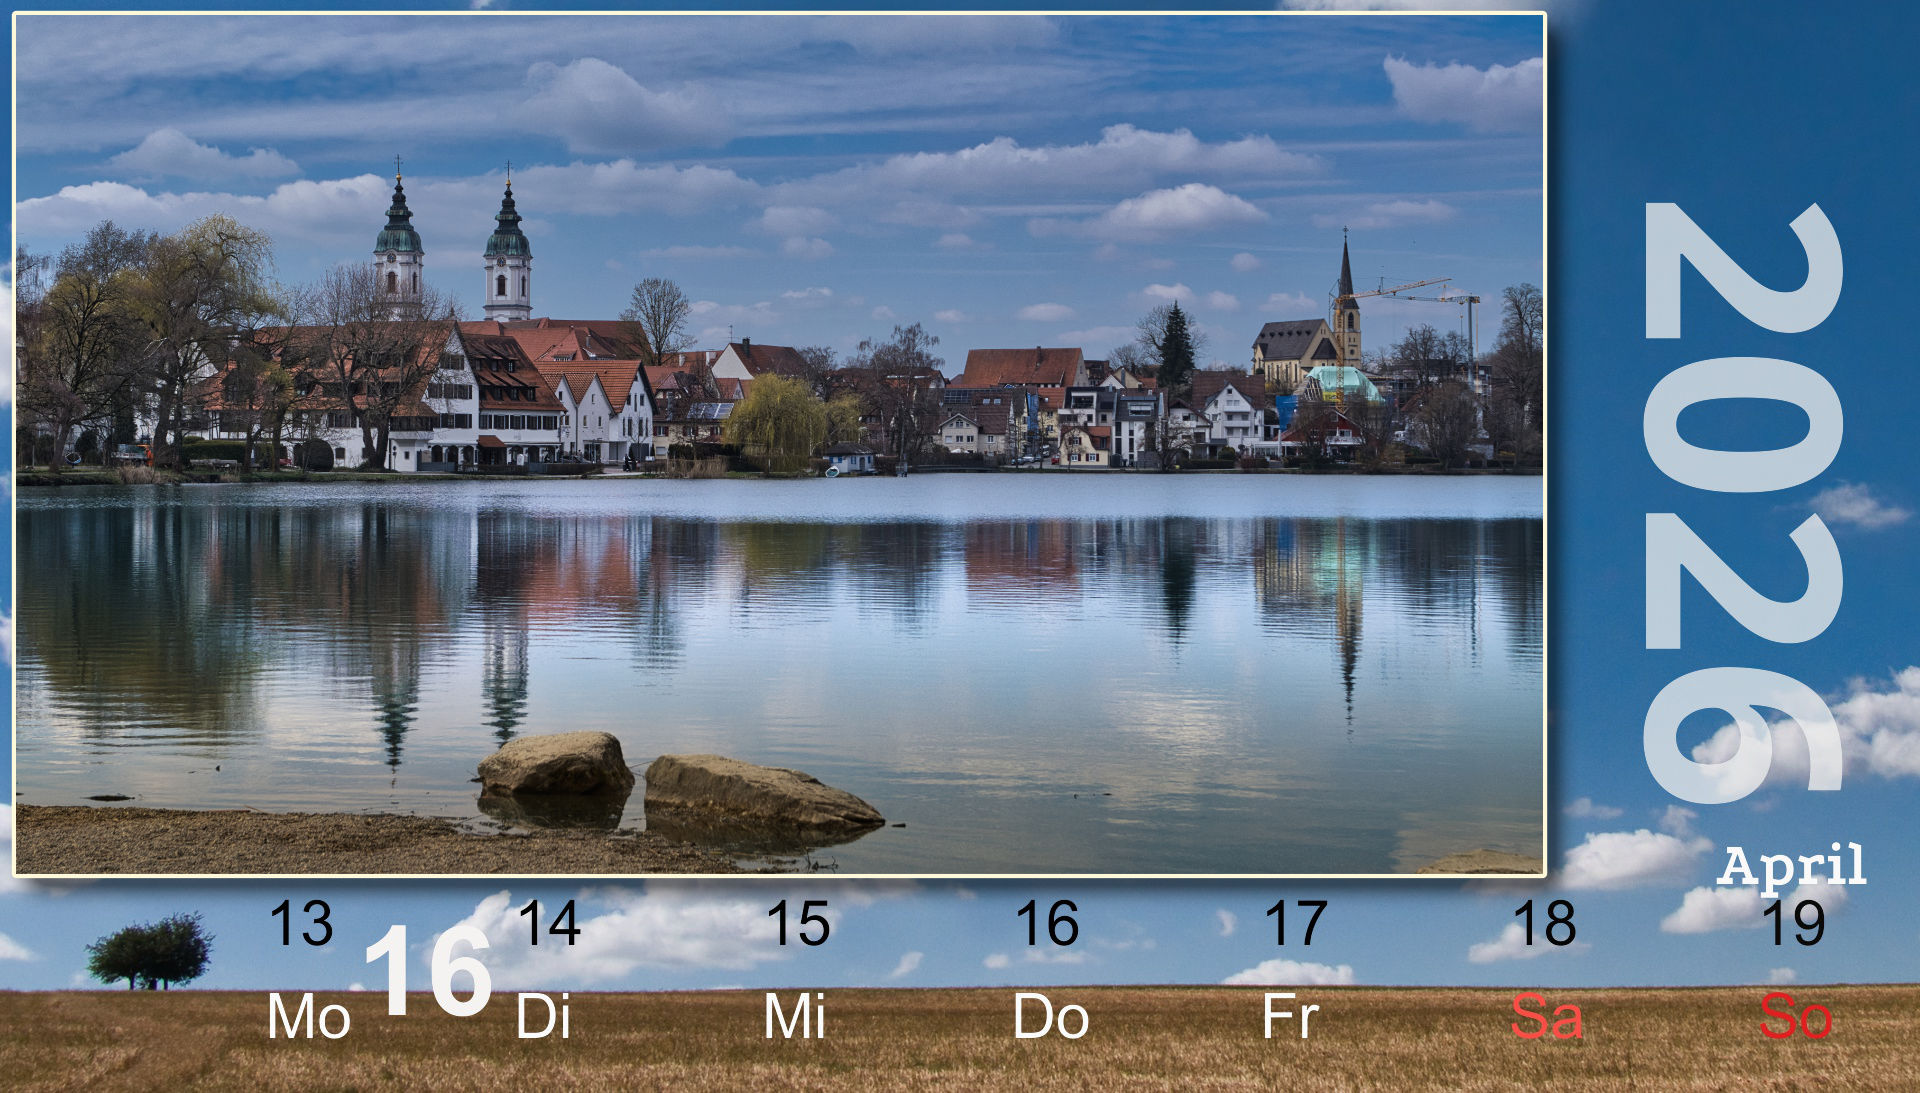Select Saturday date 18
The height and width of the screenshot is (1093, 1920).
click(1544, 923)
